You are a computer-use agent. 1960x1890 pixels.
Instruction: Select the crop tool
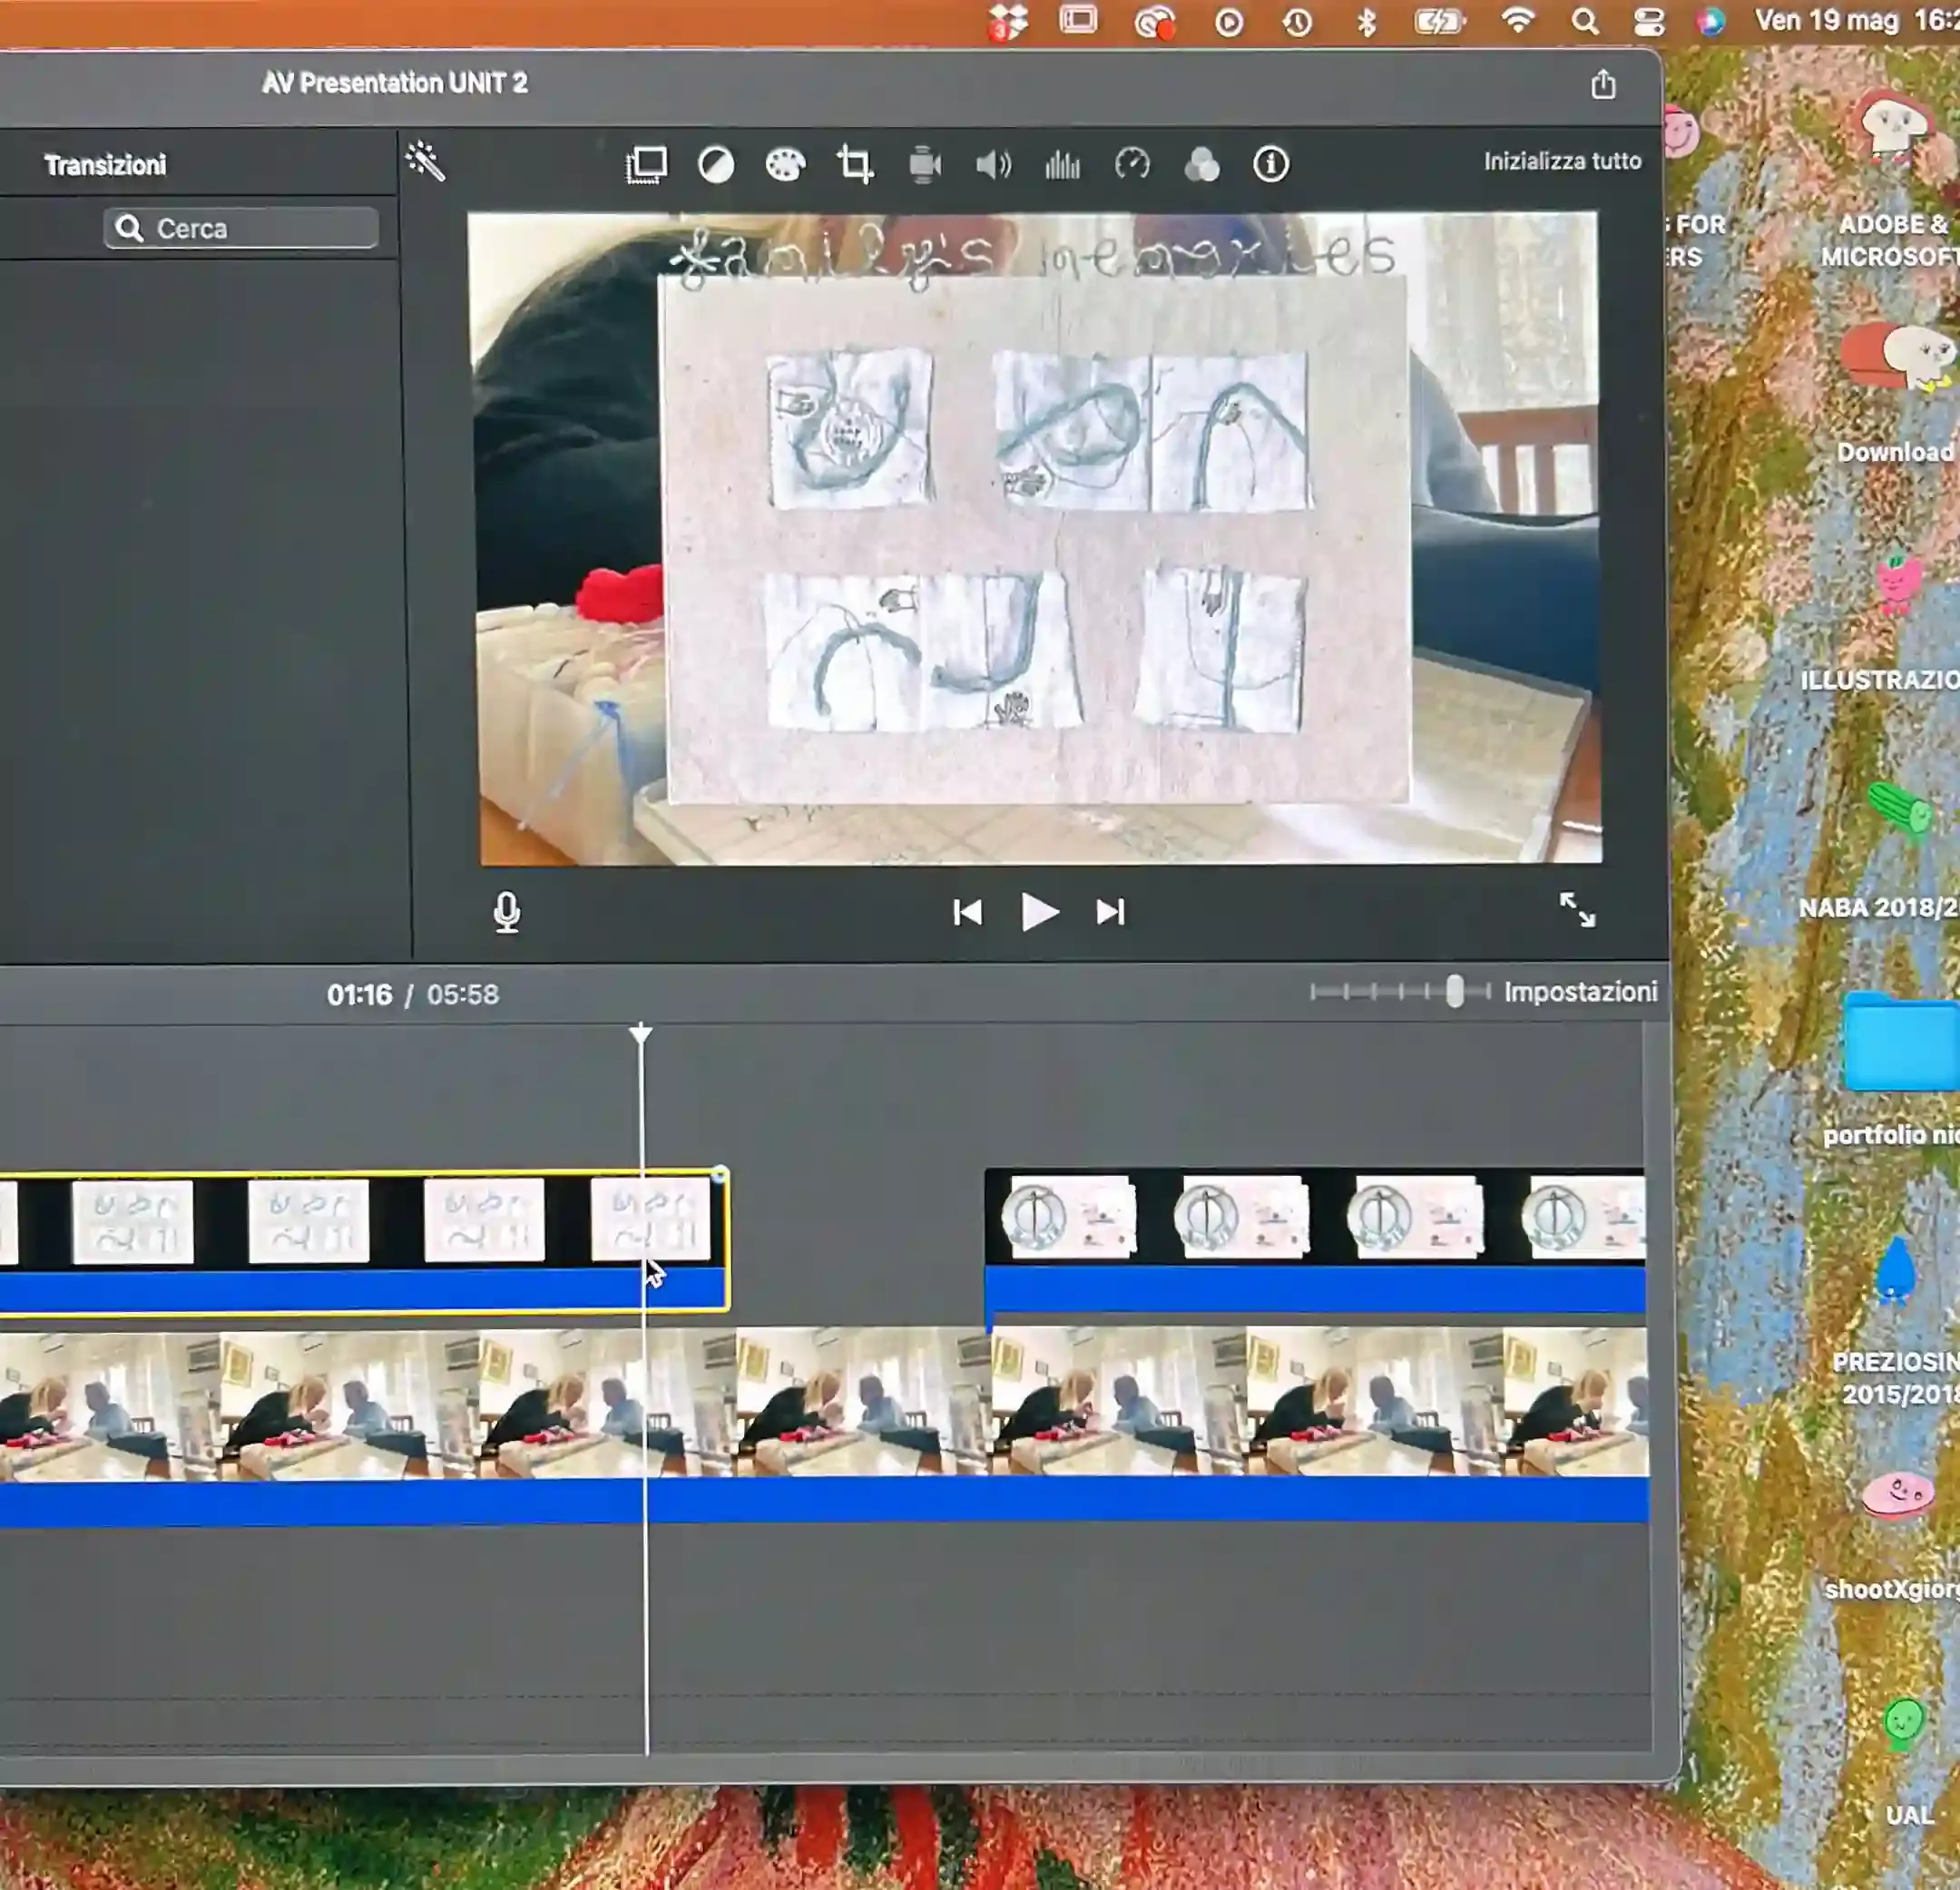(855, 164)
